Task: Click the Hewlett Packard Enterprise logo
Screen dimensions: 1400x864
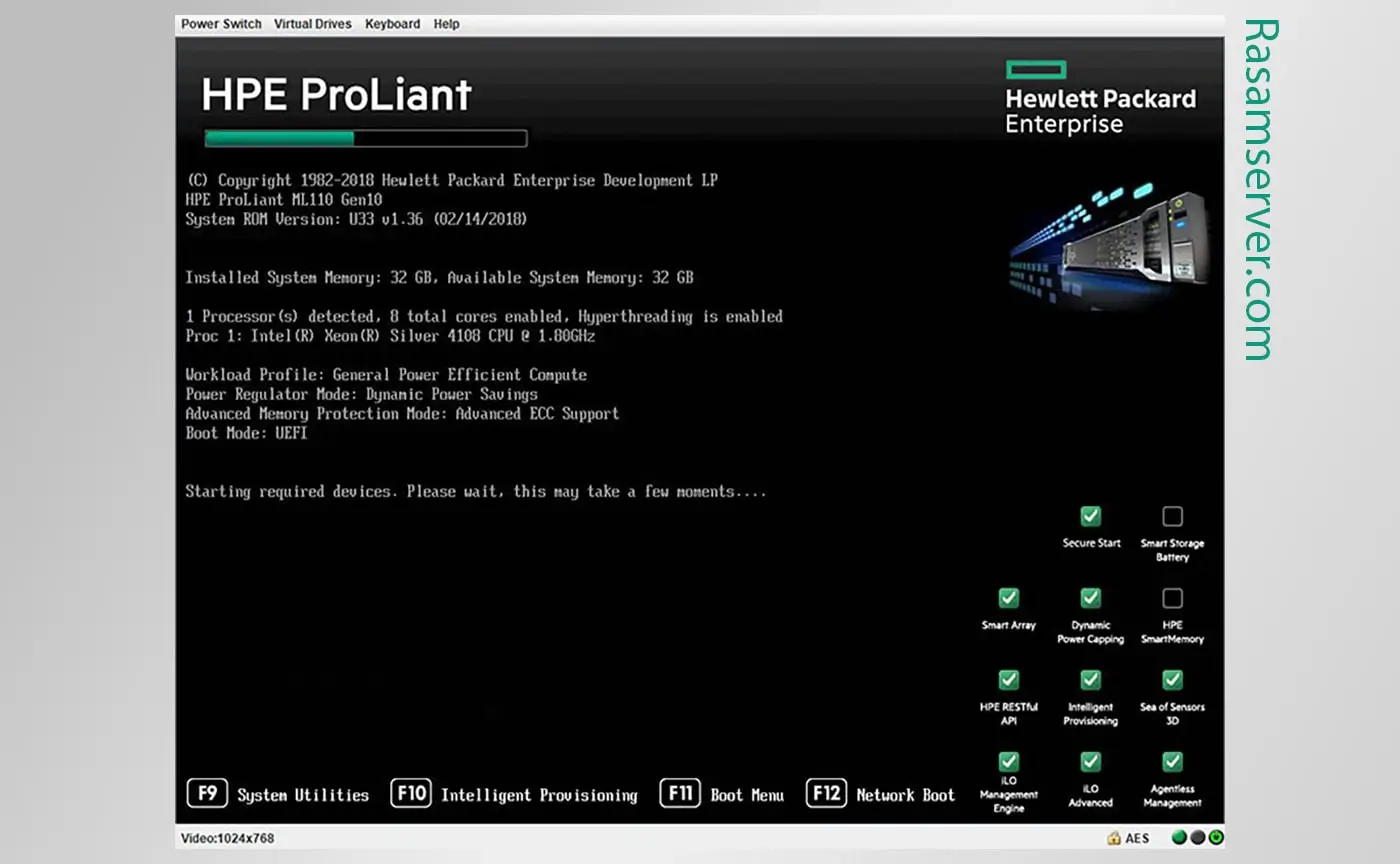Action: click(x=1100, y=98)
